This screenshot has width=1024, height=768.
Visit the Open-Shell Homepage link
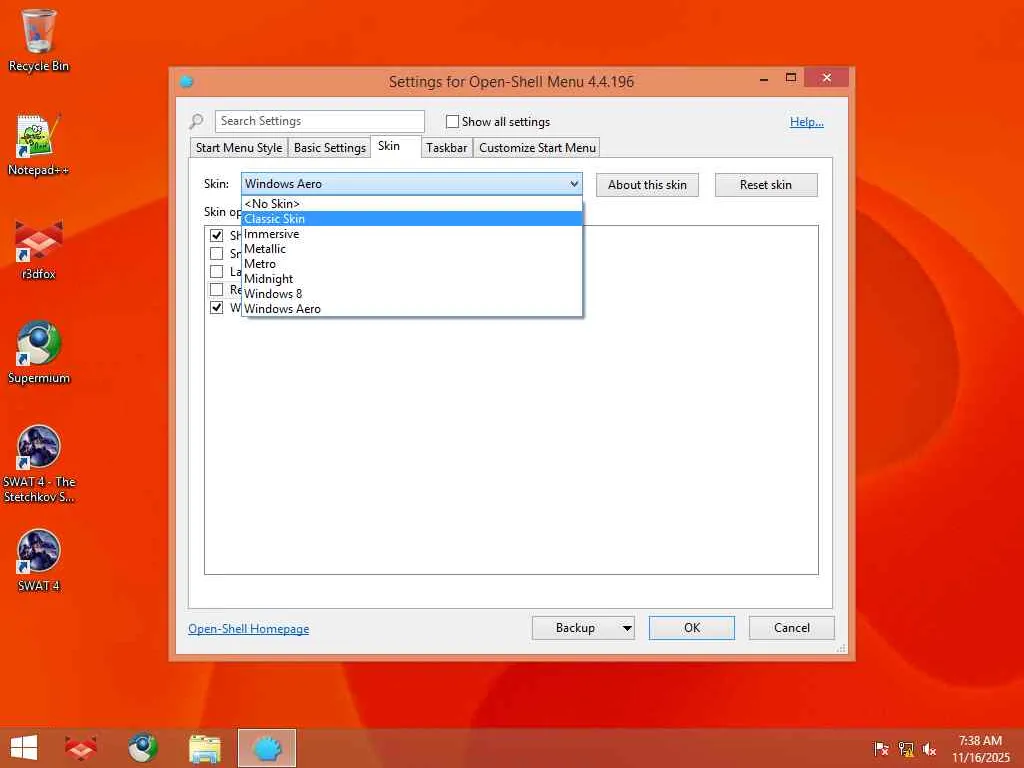coord(249,629)
